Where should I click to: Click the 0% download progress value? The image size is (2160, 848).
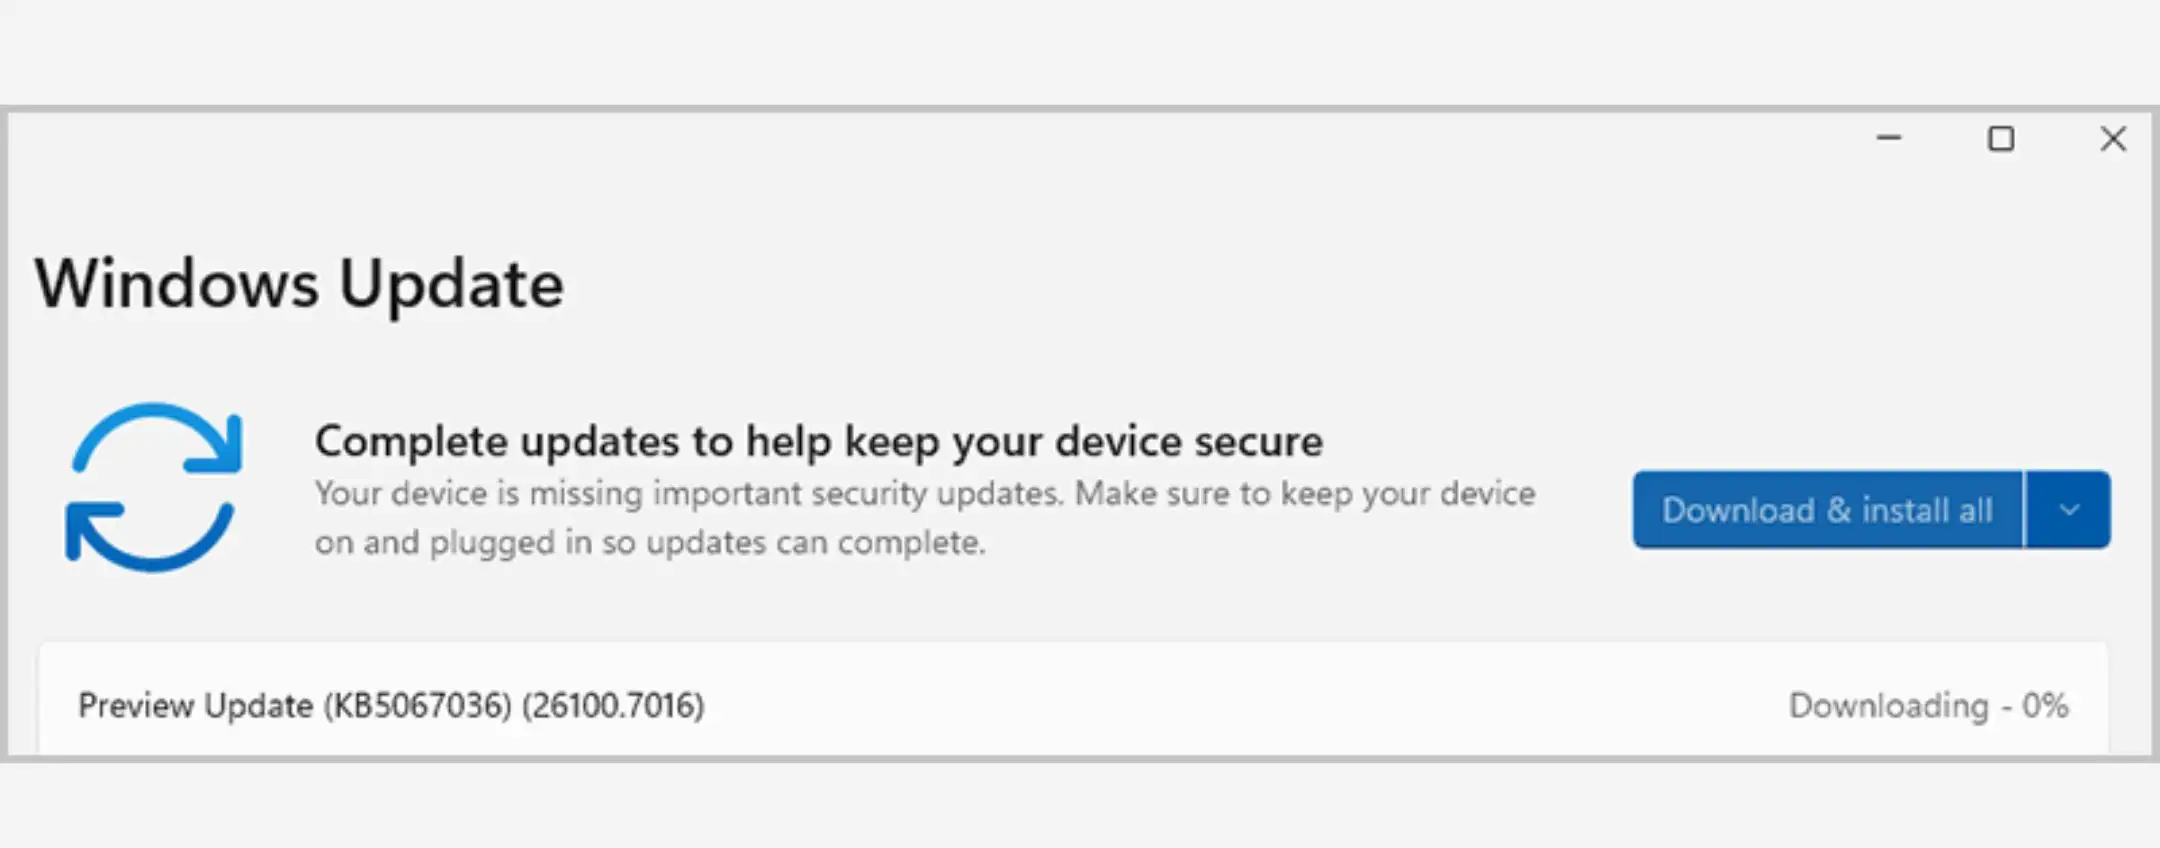2045,706
